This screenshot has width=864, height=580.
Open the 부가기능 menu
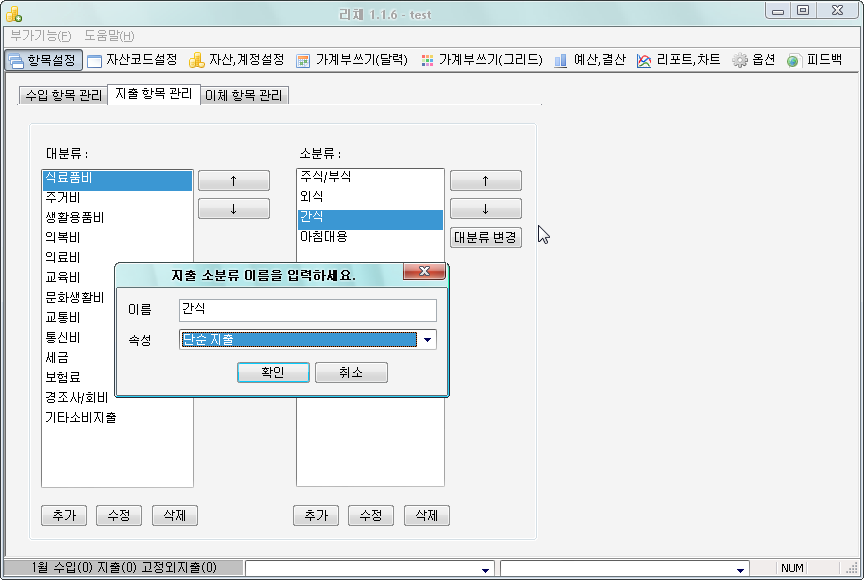click(x=41, y=36)
